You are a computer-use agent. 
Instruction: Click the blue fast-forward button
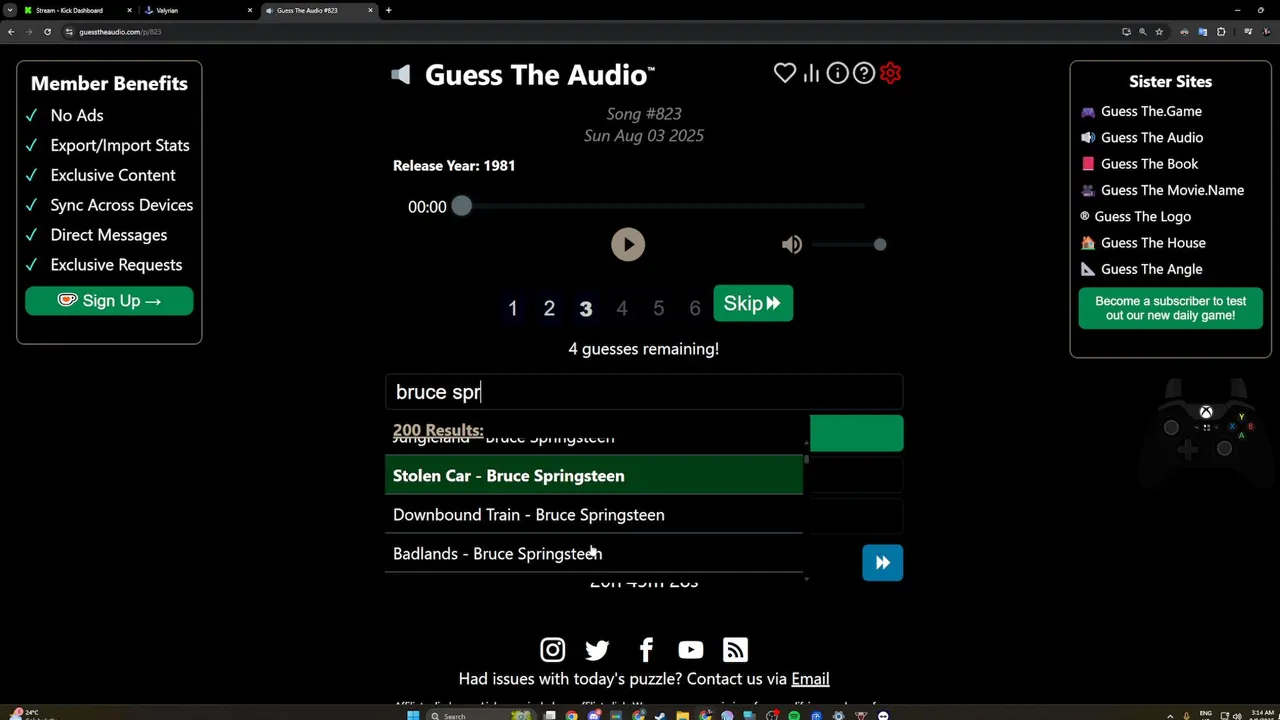[x=882, y=563]
